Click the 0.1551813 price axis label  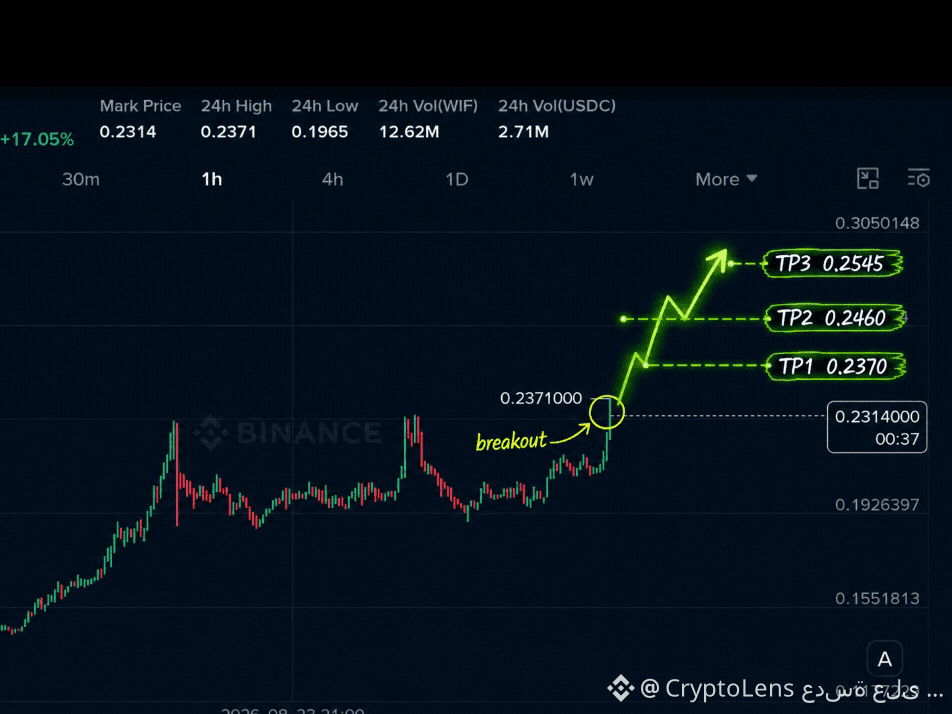coord(877,599)
